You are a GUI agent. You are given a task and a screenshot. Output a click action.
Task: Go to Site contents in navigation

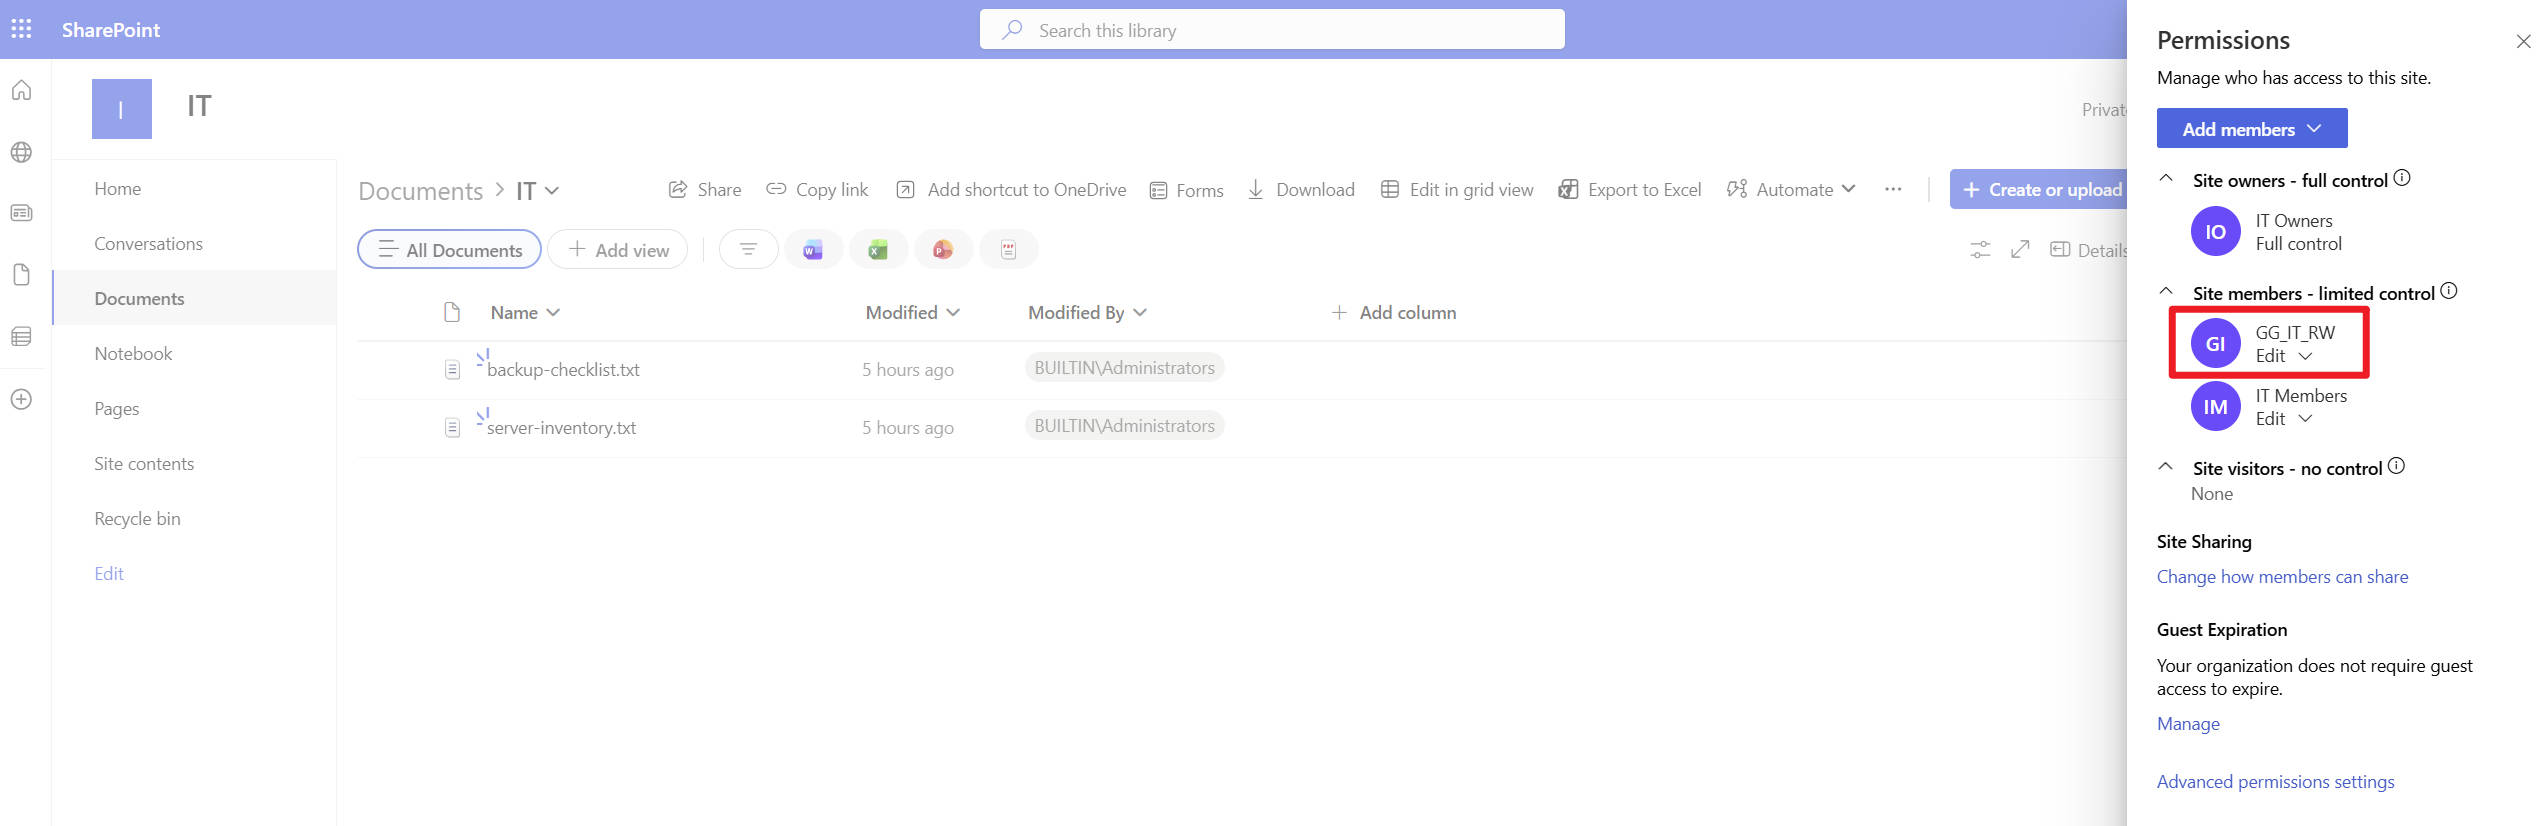[x=144, y=464]
